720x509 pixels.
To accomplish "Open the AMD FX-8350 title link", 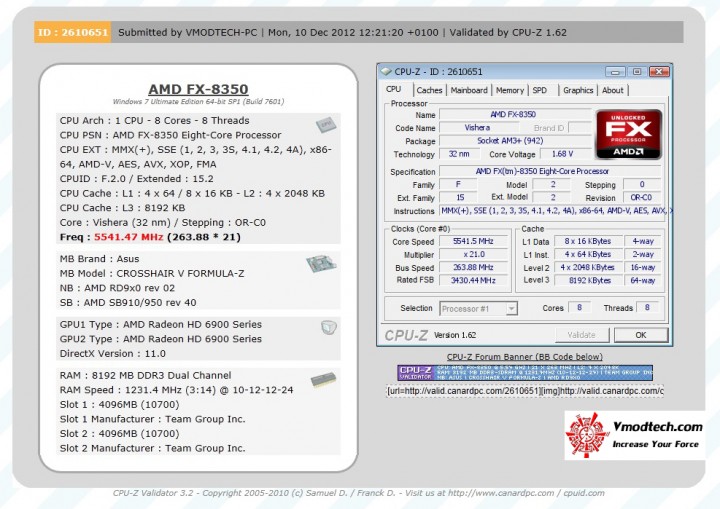I will coord(198,89).
